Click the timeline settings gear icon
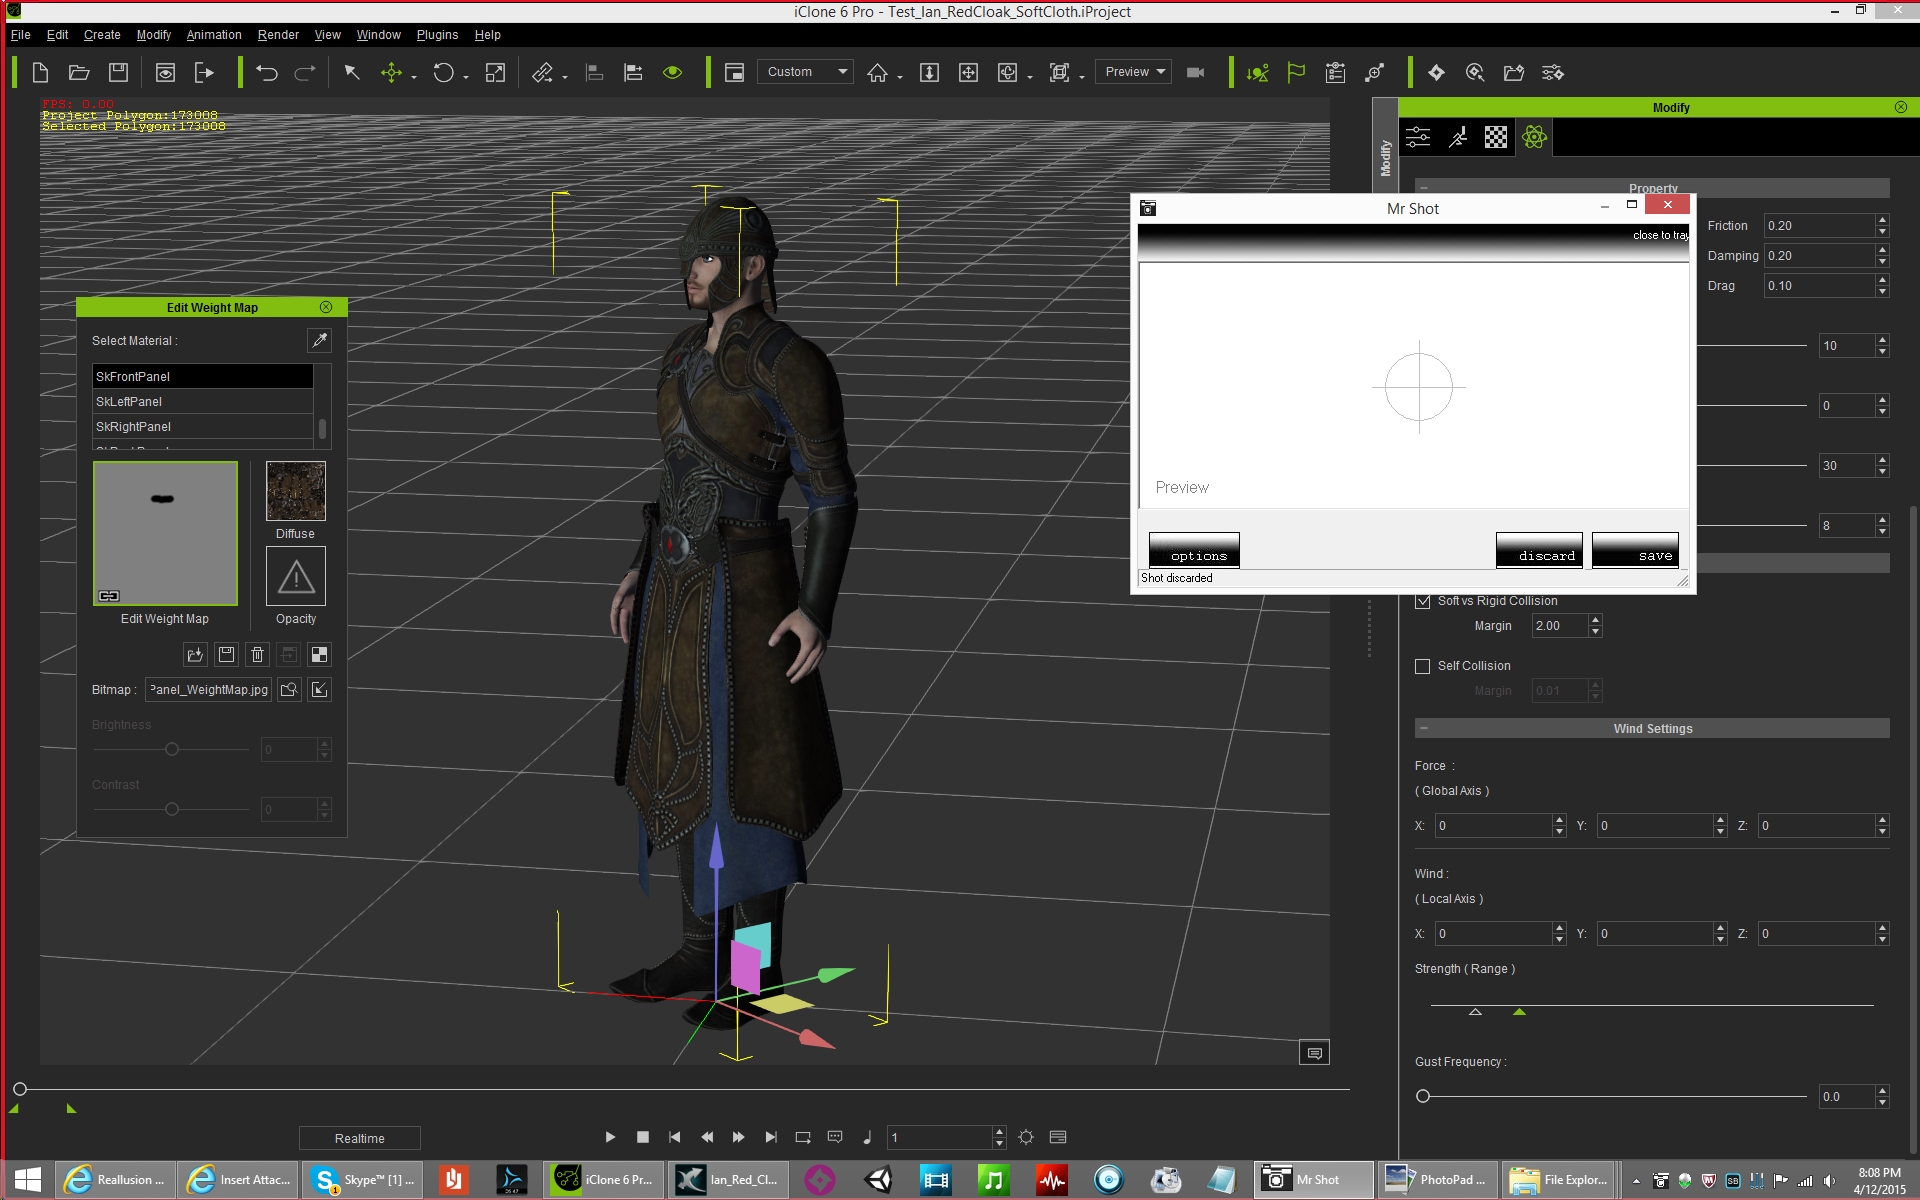This screenshot has width=1920, height=1200. coord(1026,1137)
